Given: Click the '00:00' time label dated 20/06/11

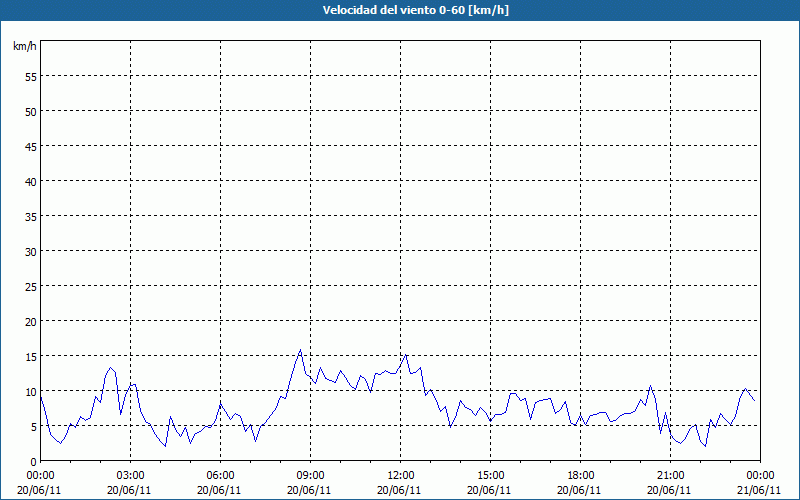Looking at the screenshot, I should [x=40, y=476].
